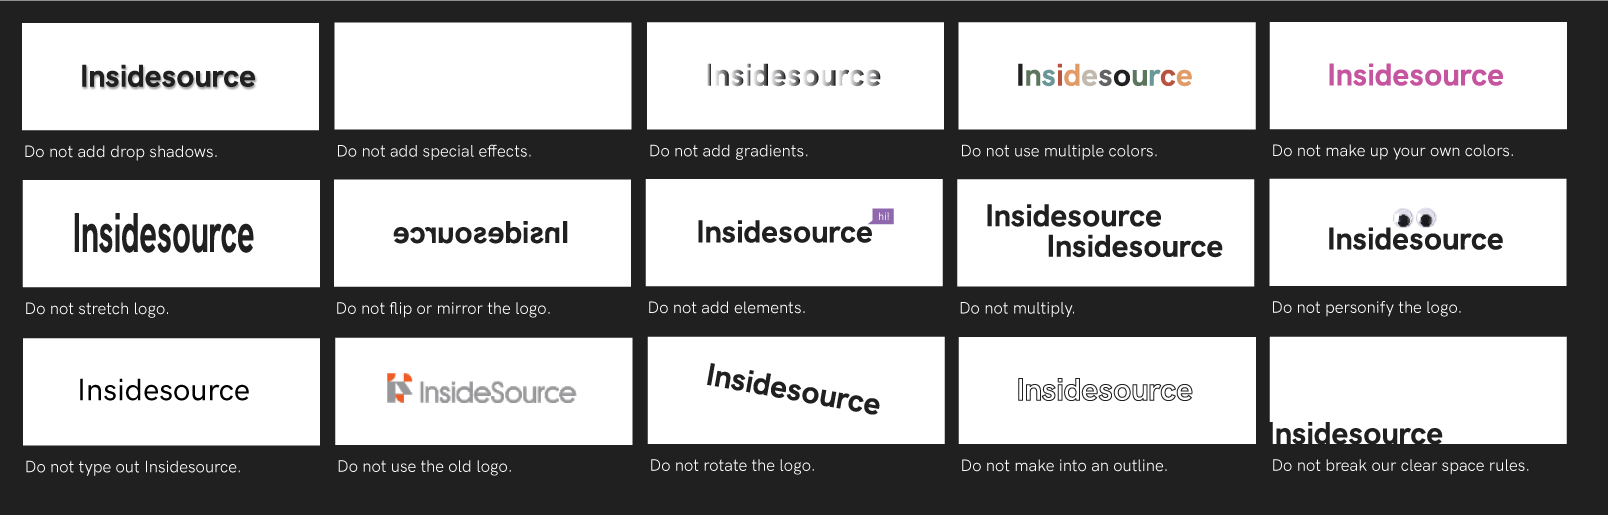Click the "Do not use multiple colors." caption
Screen dimensions: 1608x515
[1058, 151]
